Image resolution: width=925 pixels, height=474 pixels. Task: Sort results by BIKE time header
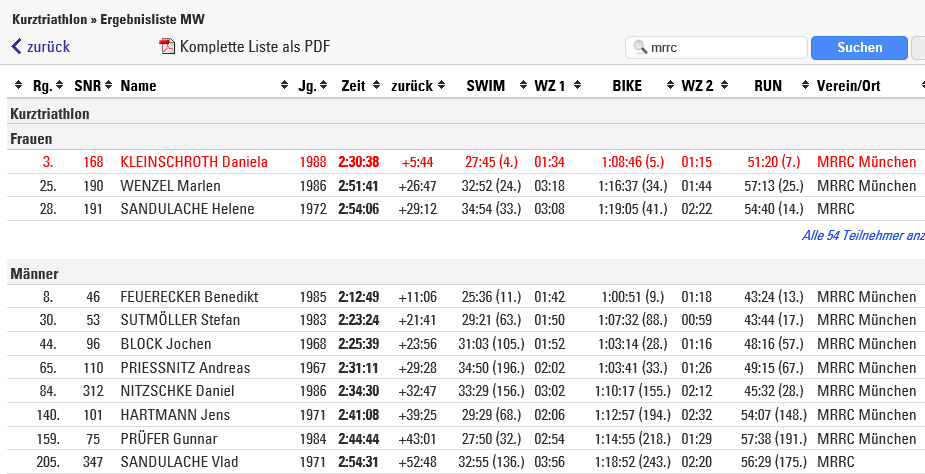click(627, 86)
